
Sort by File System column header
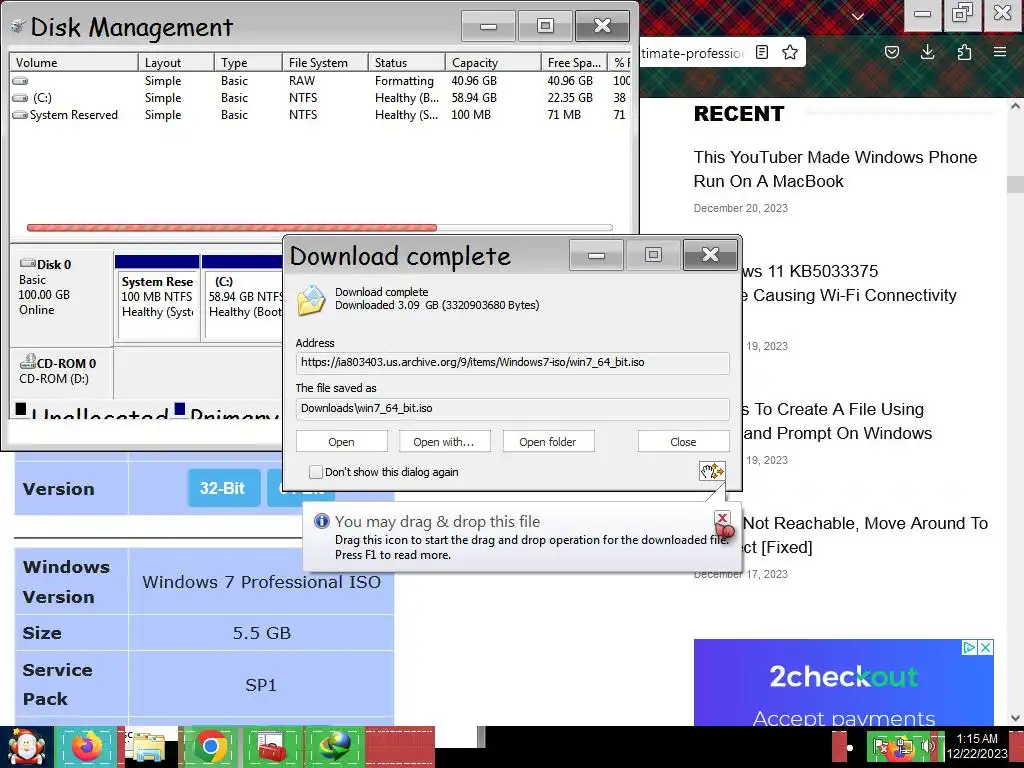(325, 63)
